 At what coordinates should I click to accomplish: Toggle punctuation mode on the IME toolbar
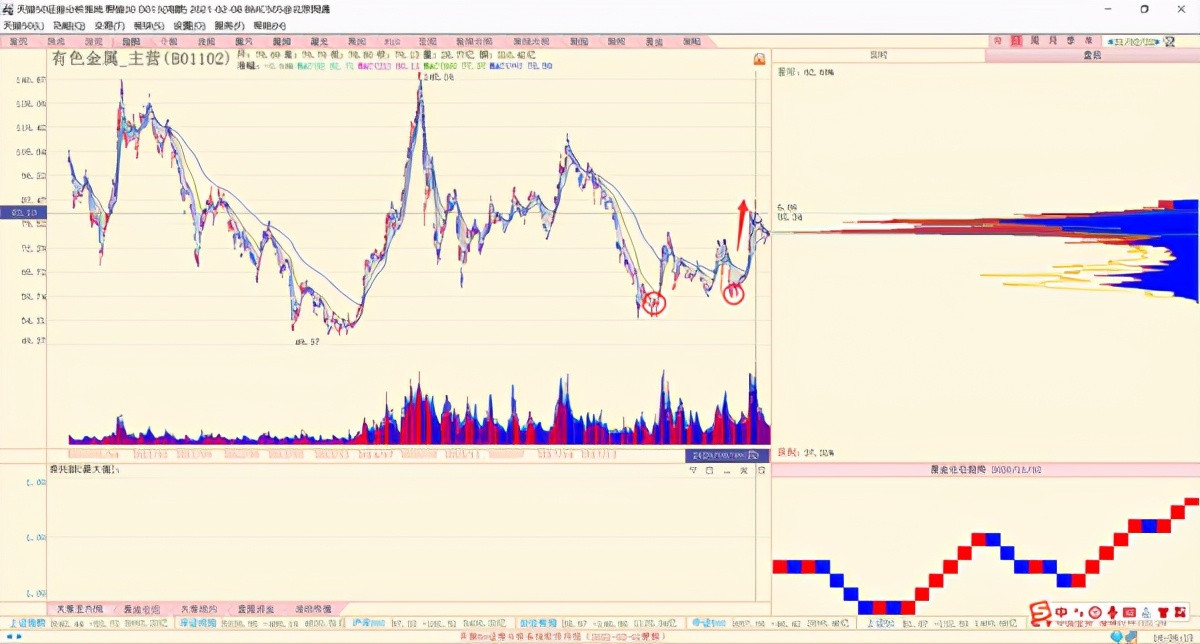point(1078,612)
